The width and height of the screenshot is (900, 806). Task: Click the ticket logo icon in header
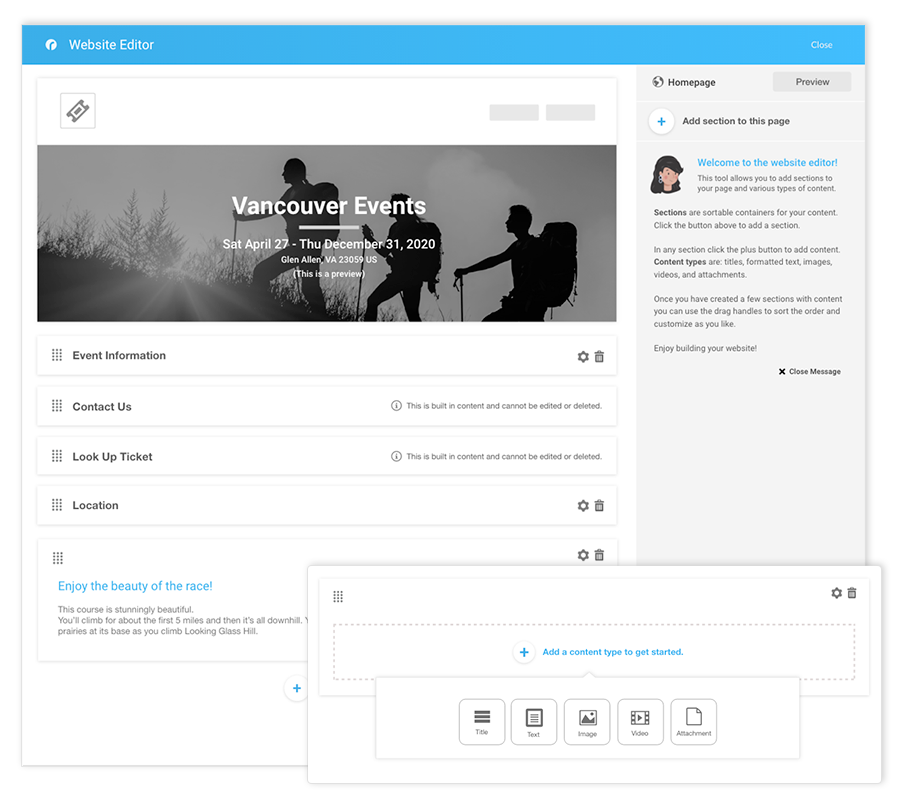click(78, 111)
